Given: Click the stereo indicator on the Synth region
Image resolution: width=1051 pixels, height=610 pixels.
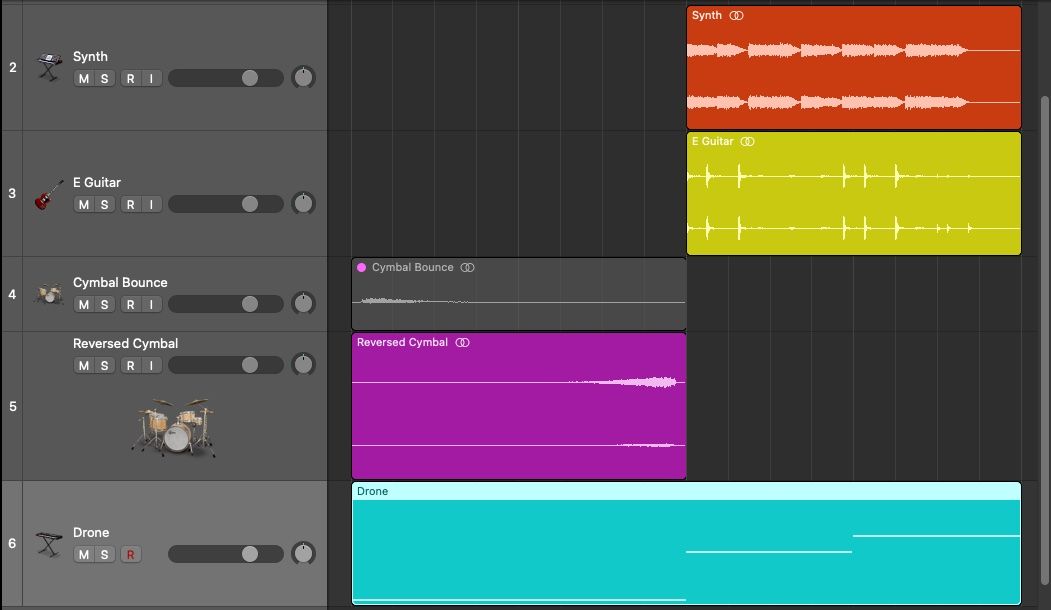Looking at the screenshot, I should click(737, 15).
